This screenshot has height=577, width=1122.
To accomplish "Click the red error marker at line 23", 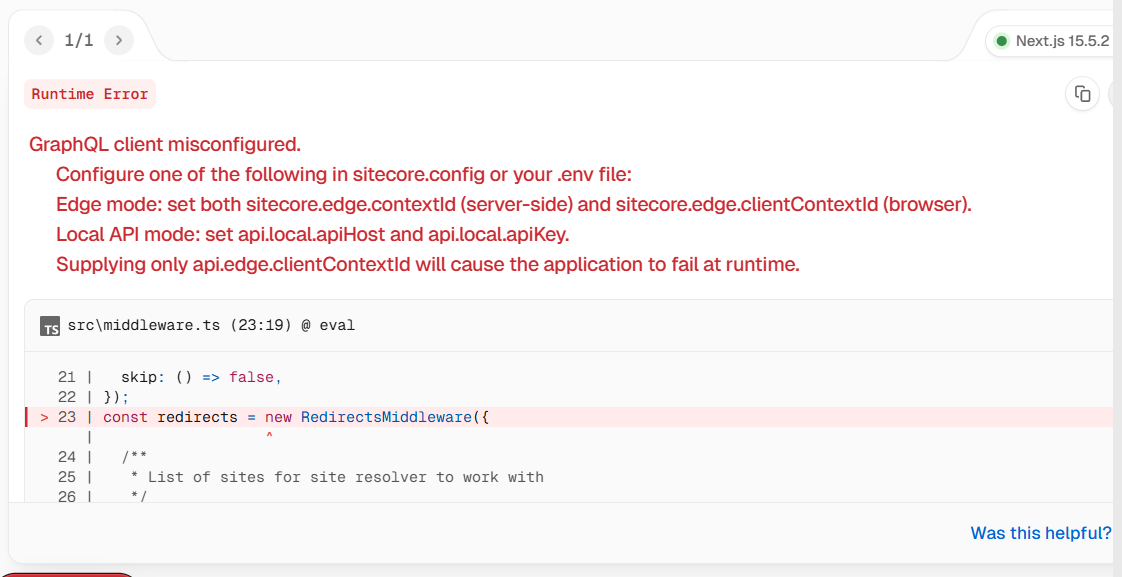I will pos(44,417).
